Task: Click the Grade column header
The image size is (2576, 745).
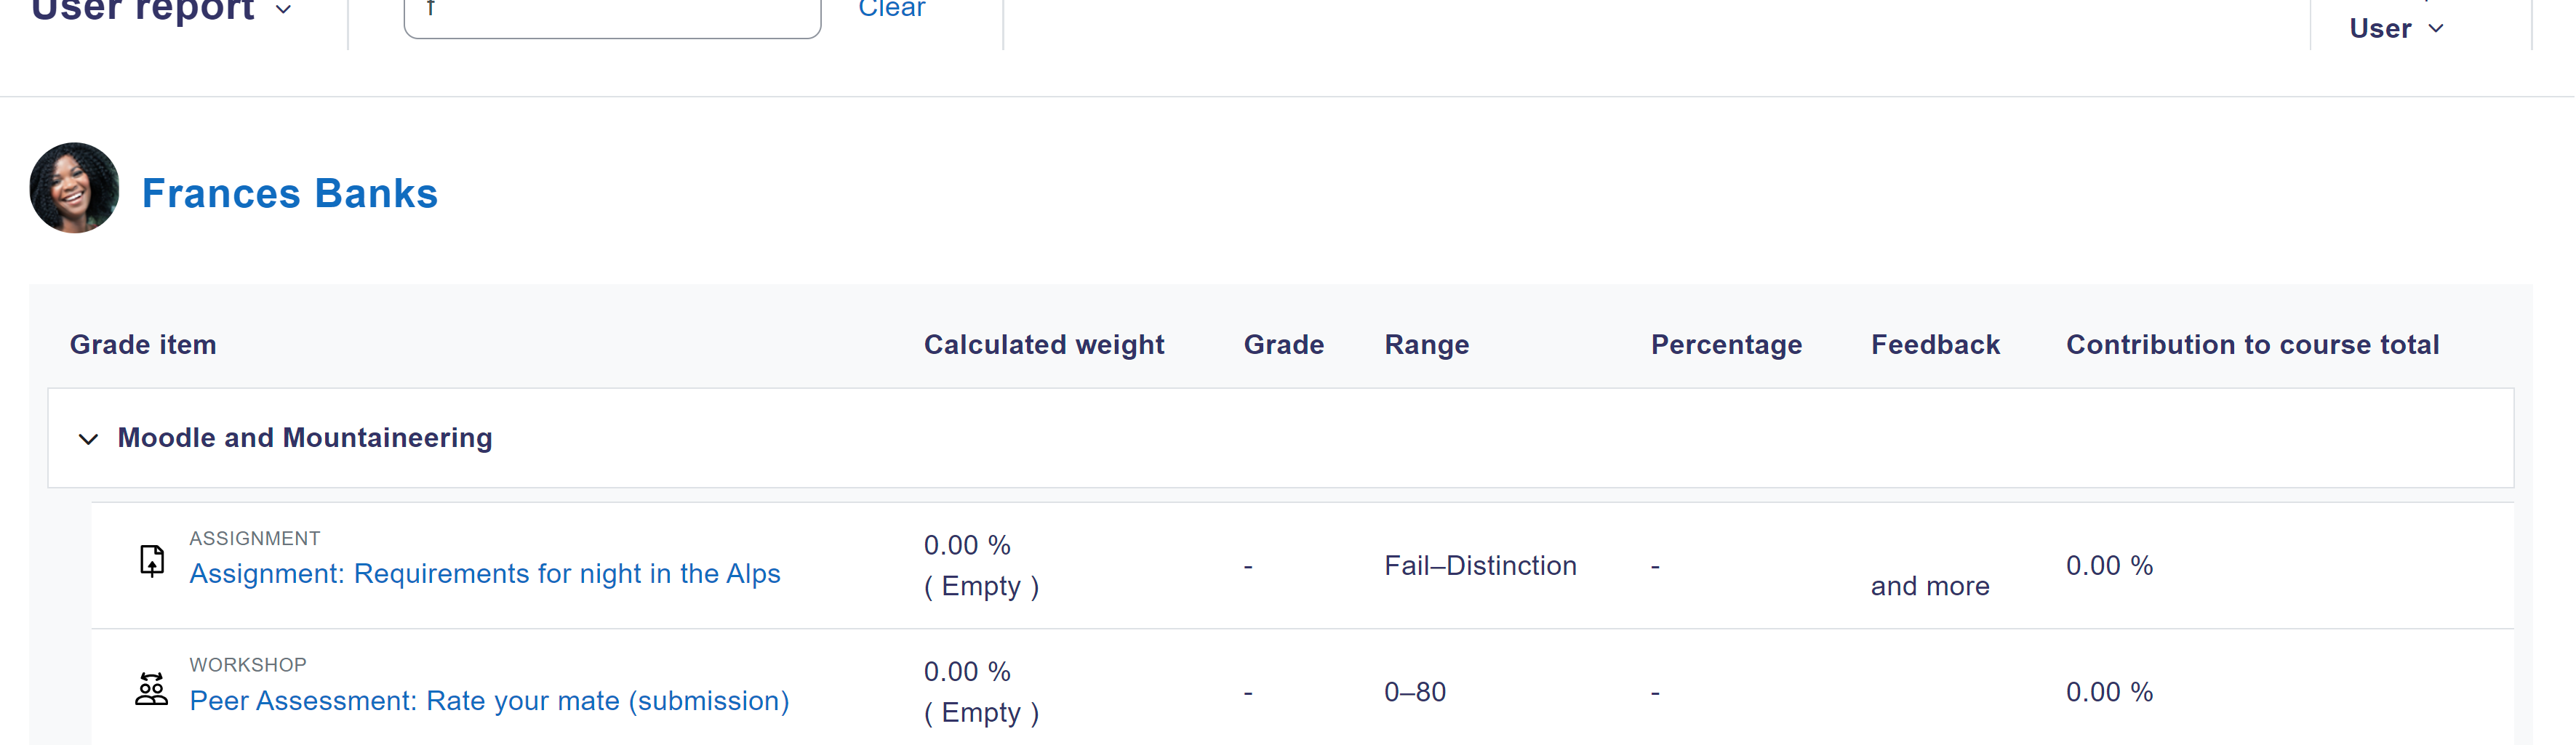Action: pos(1284,345)
